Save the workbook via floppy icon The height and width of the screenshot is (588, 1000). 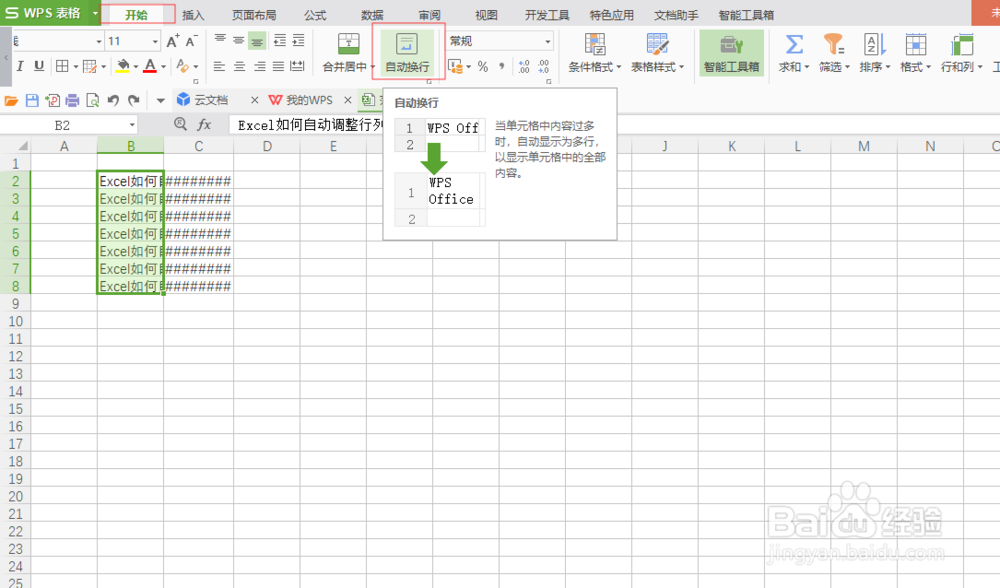click(x=32, y=100)
